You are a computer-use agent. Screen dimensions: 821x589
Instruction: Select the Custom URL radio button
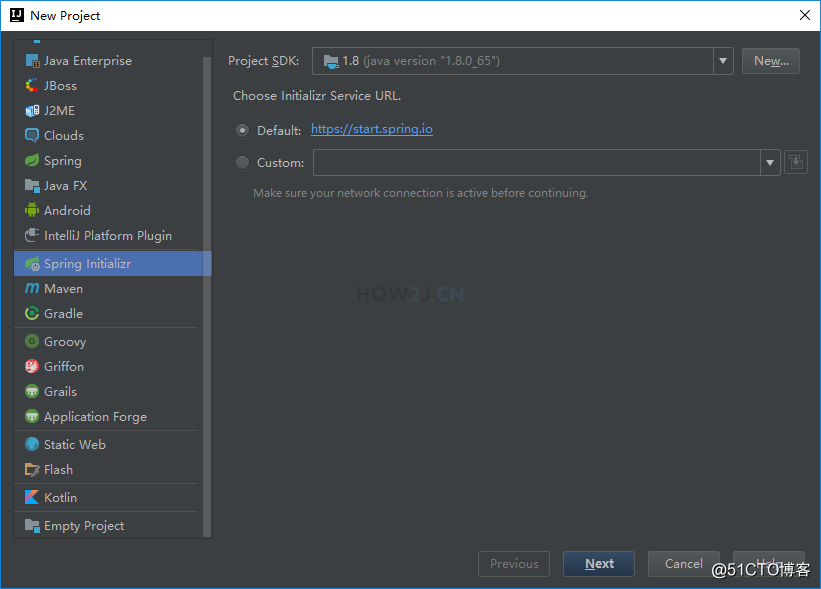point(242,163)
